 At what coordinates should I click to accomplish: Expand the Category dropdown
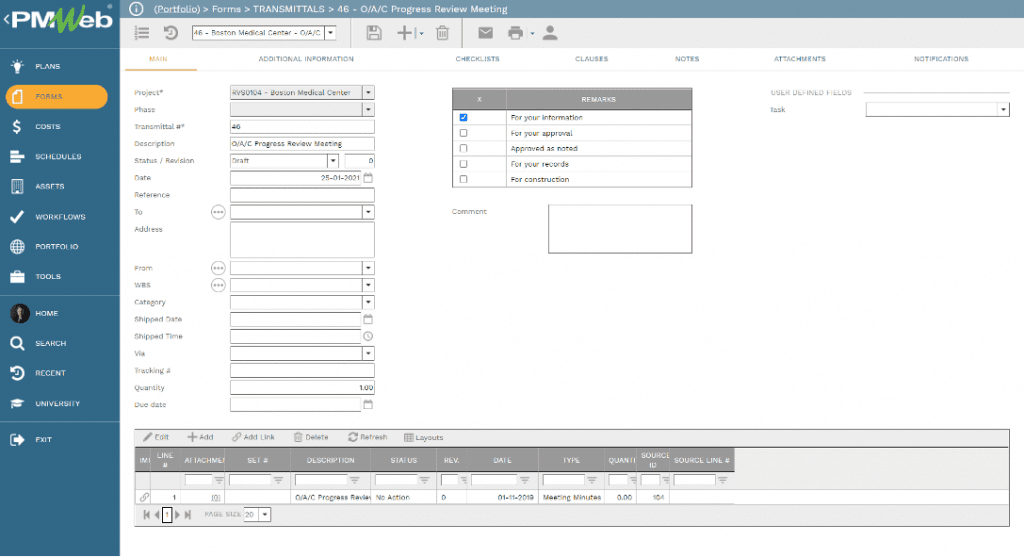coord(368,302)
